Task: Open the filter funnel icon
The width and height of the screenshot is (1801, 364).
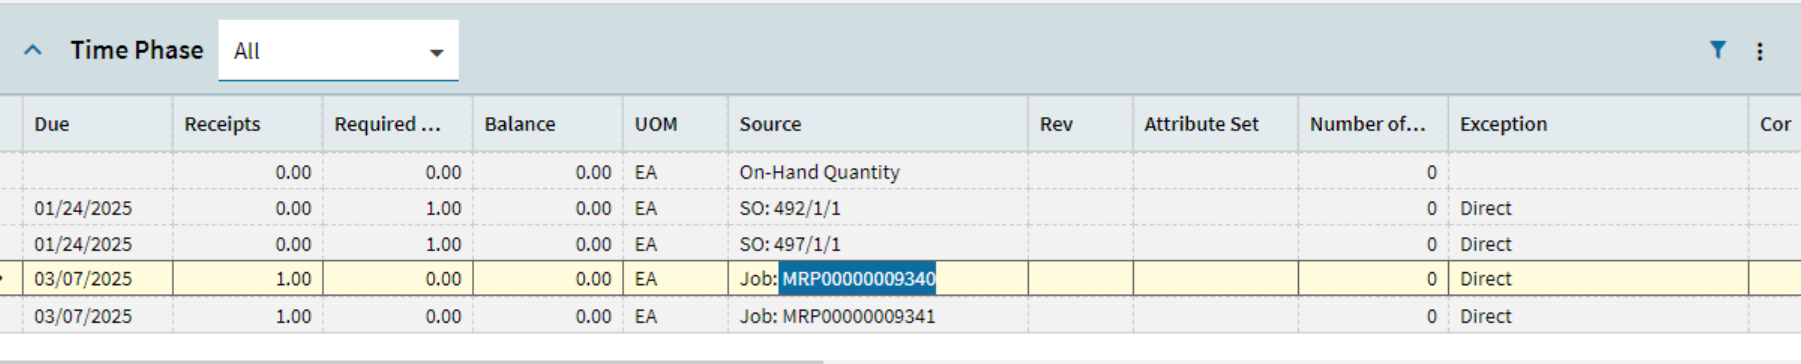Action: [x=1717, y=50]
